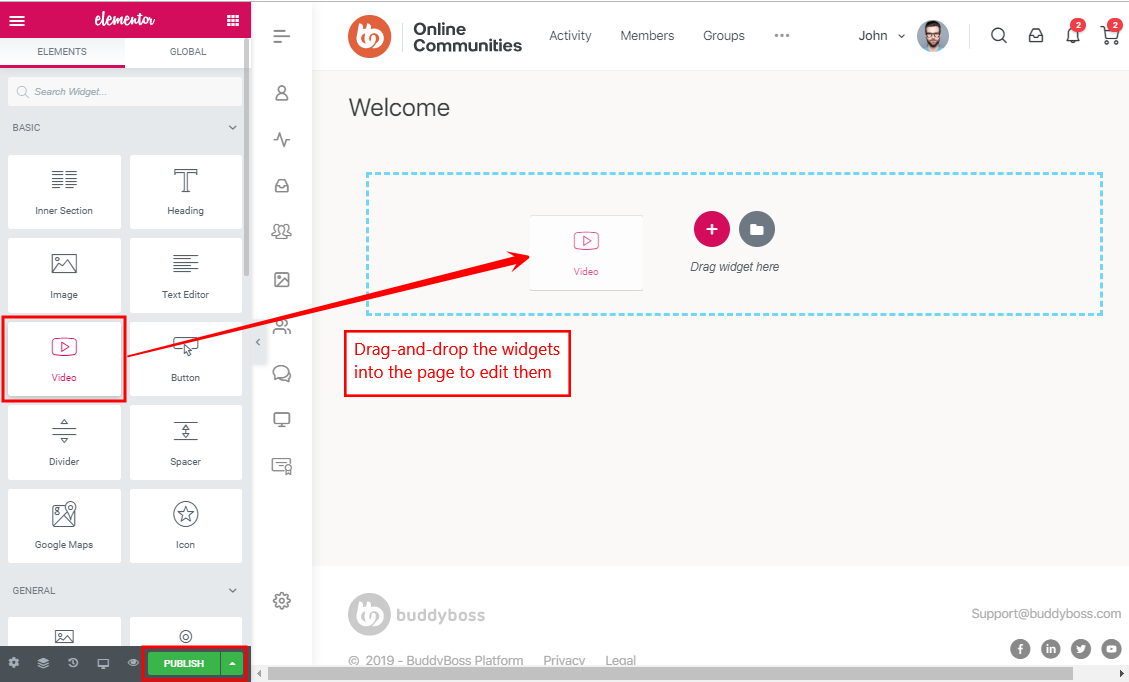Preview changes with the eye icon
Image resolution: width=1129 pixels, height=682 pixels.
click(x=132, y=663)
